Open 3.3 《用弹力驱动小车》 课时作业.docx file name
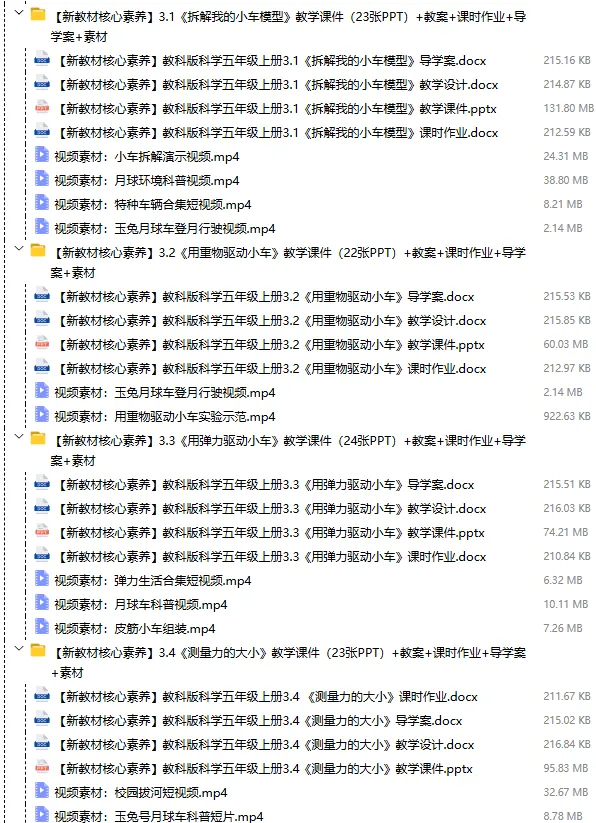This screenshot has height=823, width=596. coord(270,556)
